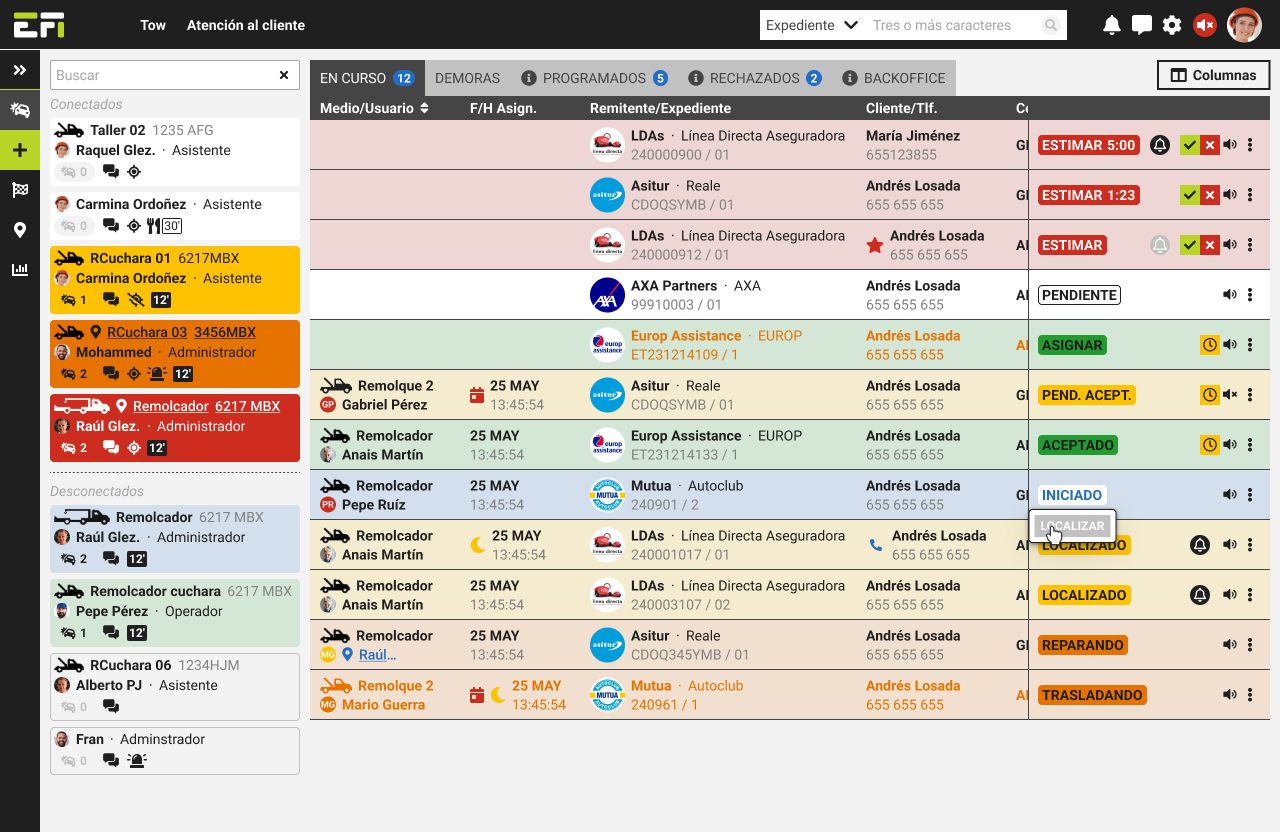
Task: Open the Europ Assistance logo on ET231214109 row
Action: point(608,345)
